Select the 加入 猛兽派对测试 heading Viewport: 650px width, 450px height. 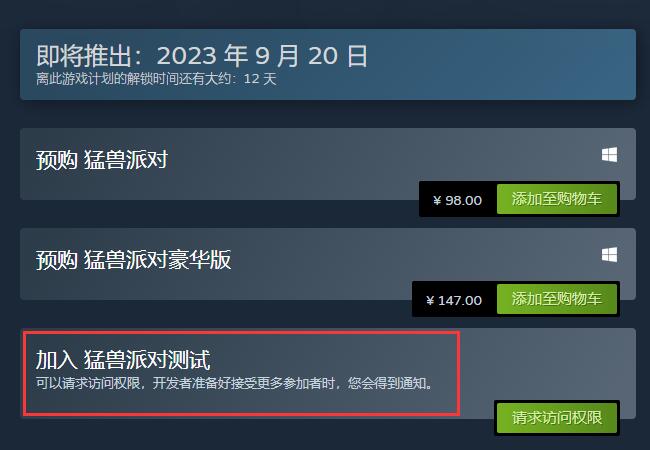tap(123, 359)
